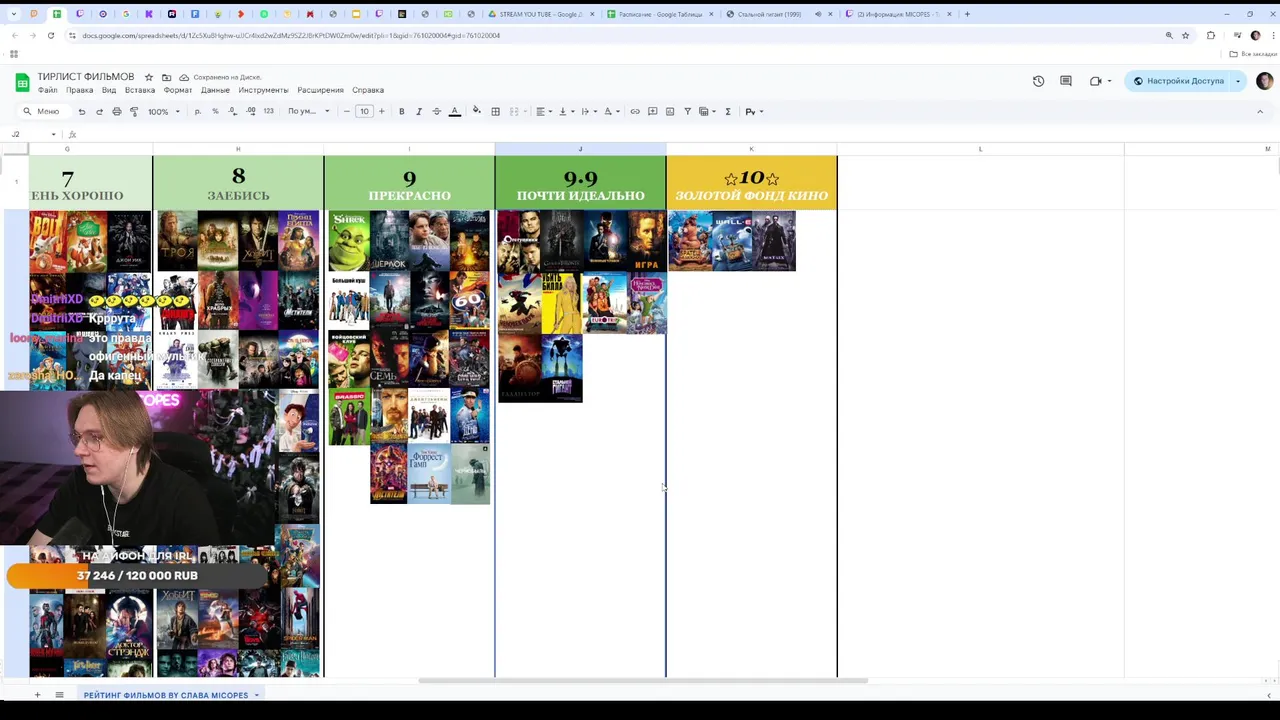Viewport: 1280px width, 720px height.
Task: Open filter views dropdown
Action: 707,111
